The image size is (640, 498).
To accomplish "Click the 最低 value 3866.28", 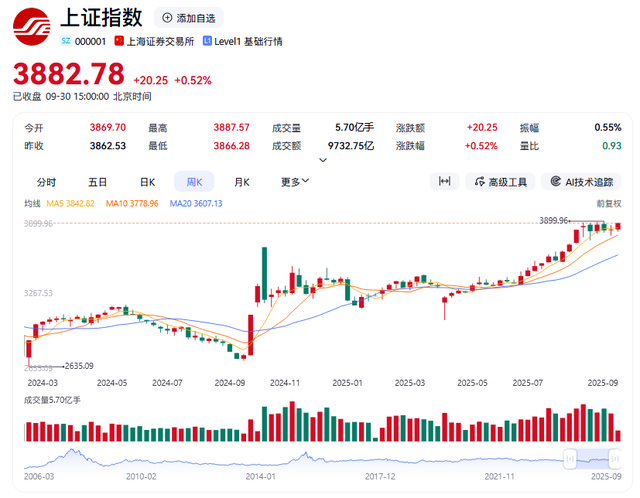I will [x=231, y=146].
